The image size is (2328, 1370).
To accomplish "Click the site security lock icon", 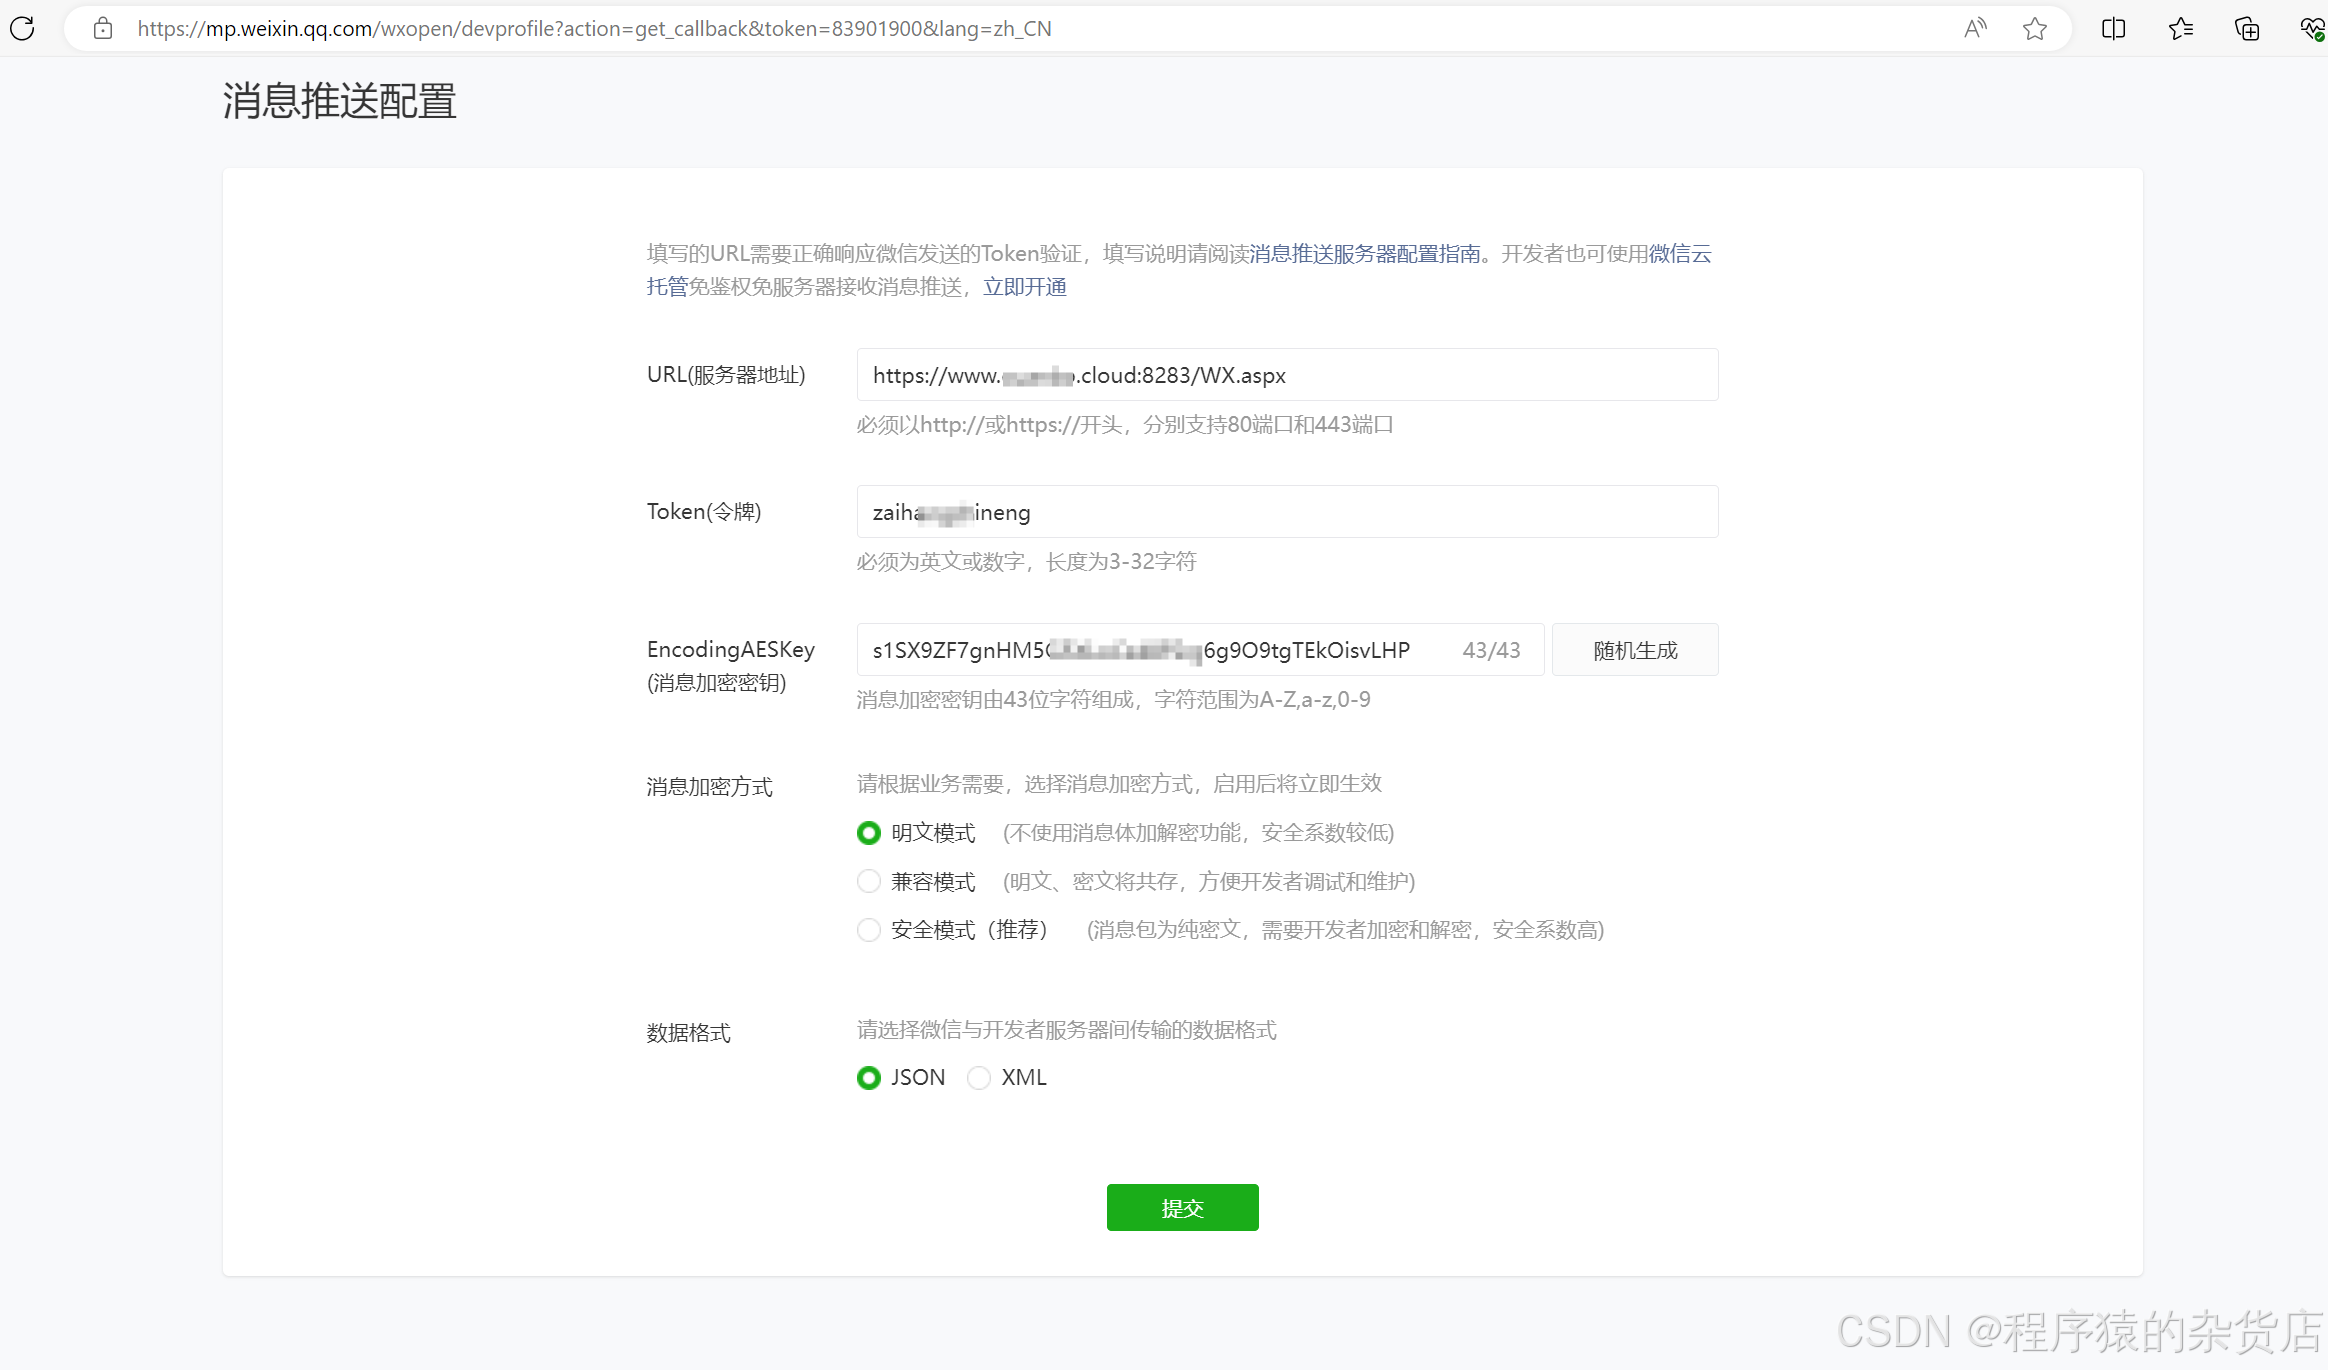I will pos(102,28).
